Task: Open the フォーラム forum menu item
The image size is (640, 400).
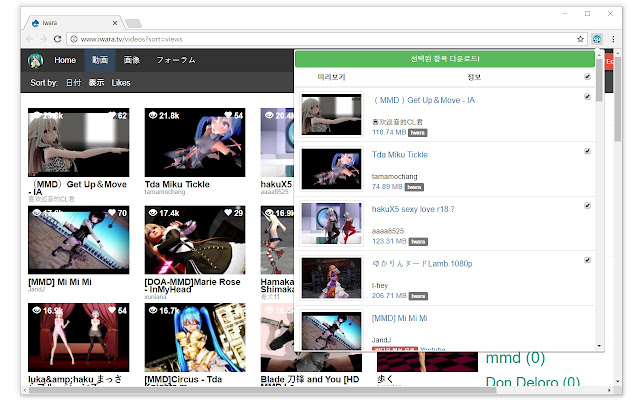Action: pyautogui.click(x=176, y=60)
